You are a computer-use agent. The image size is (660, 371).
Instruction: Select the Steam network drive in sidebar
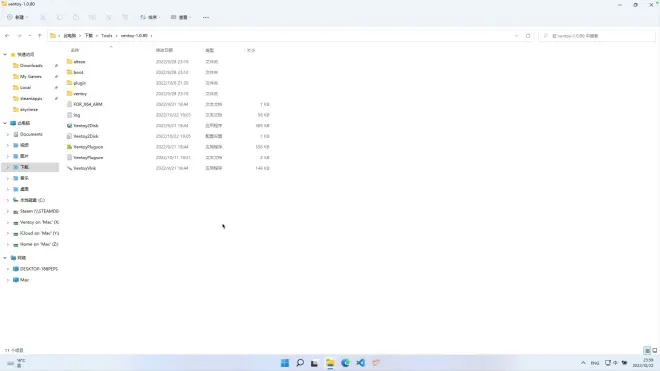(x=40, y=211)
